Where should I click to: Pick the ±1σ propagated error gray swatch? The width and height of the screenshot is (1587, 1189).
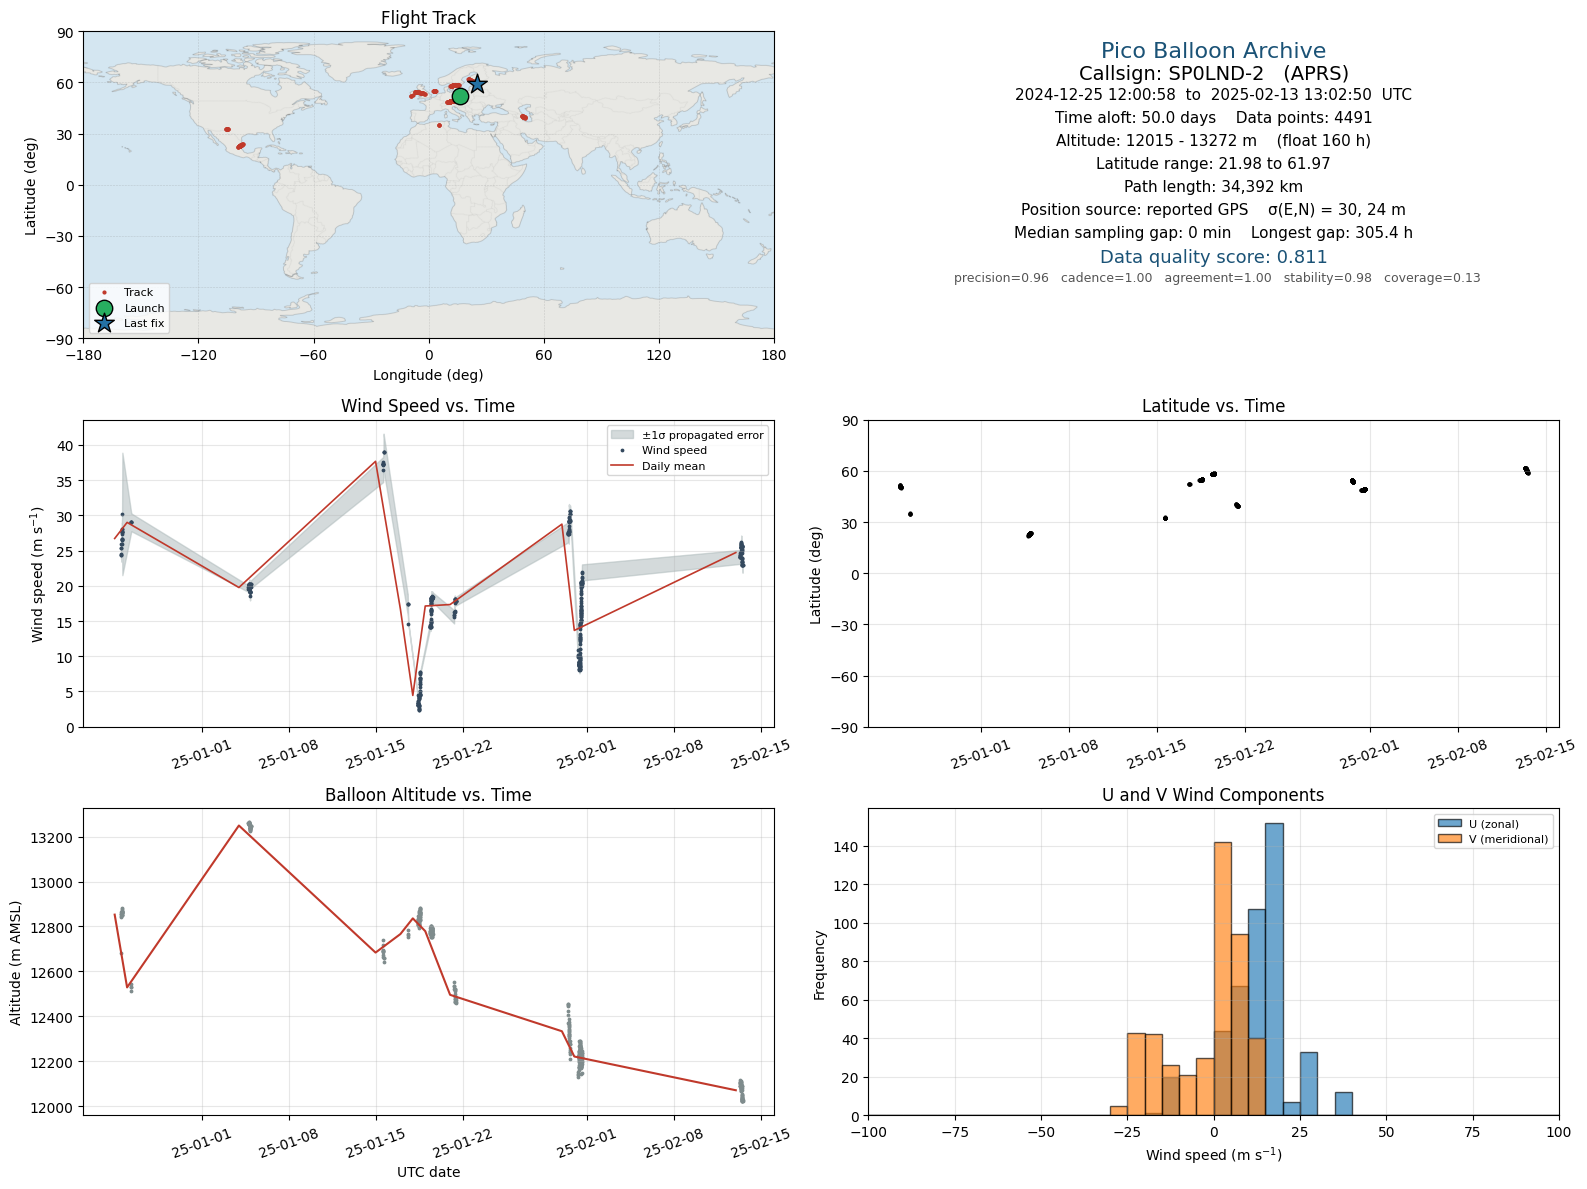(623, 435)
